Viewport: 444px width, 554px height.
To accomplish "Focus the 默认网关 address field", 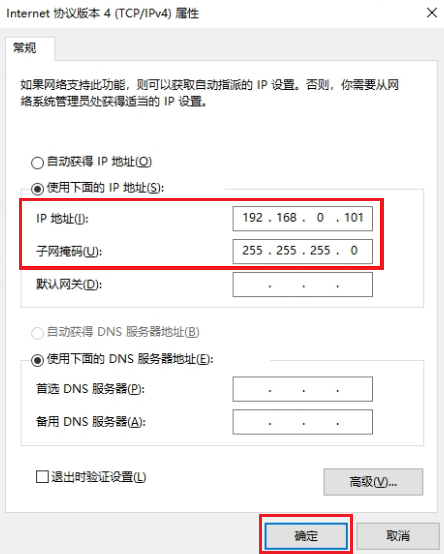I will [302, 284].
